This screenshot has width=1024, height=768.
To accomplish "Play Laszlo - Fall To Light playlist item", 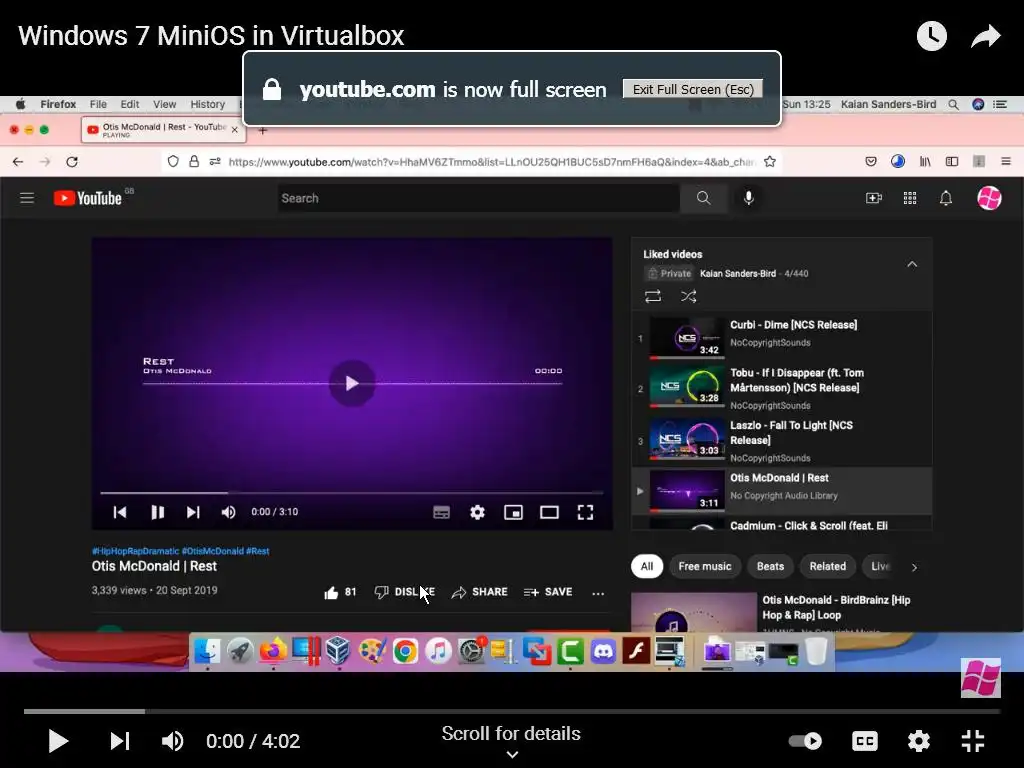I will click(782, 441).
